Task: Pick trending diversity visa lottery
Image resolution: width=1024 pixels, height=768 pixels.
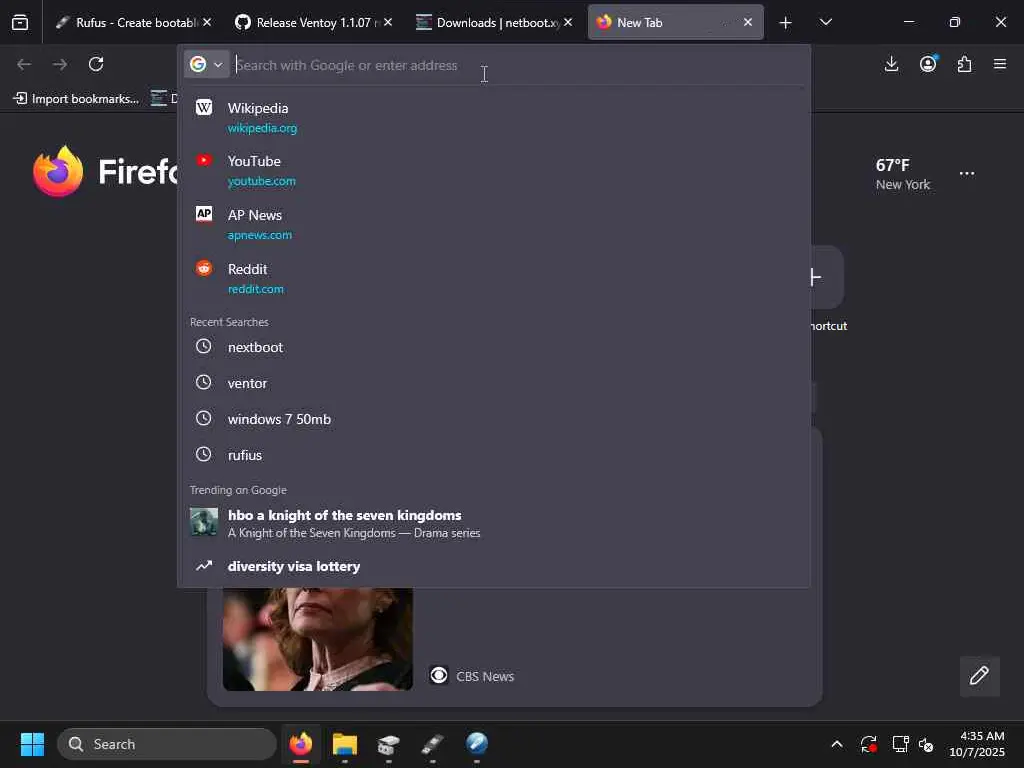Action: coord(494,566)
